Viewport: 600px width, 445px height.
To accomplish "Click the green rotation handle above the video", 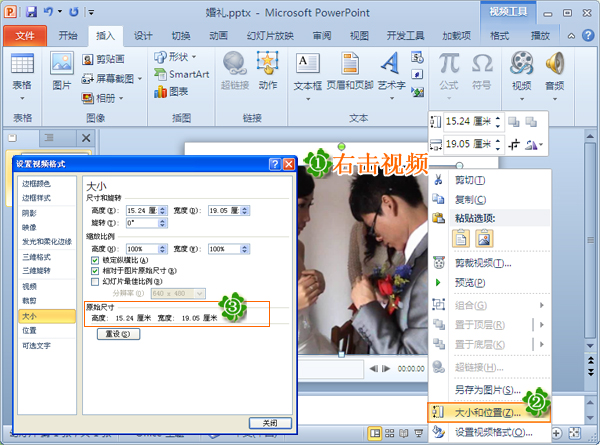I will click(x=341, y=146).
